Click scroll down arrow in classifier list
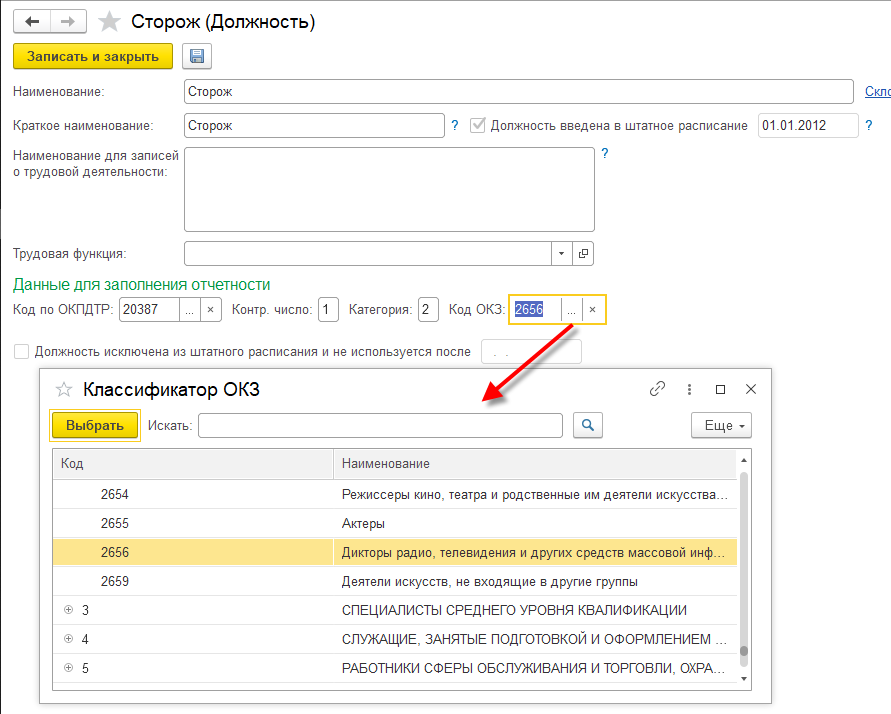 (x=744, y=679)
